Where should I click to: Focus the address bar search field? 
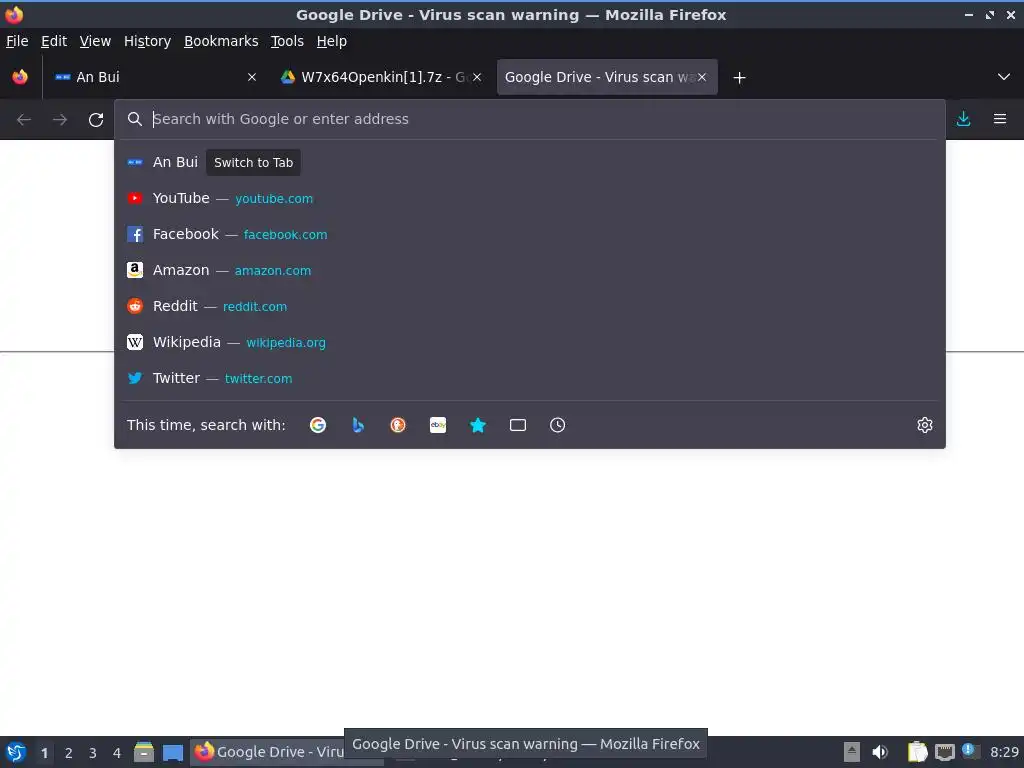pyautogui.click(x=530, y=119)
